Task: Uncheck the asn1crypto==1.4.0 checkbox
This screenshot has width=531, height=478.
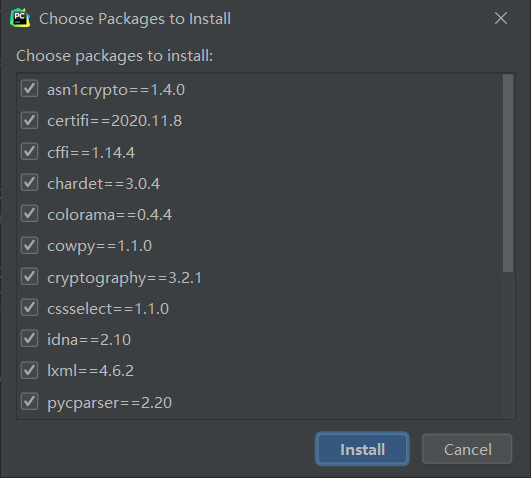Action: click(29, 89)
